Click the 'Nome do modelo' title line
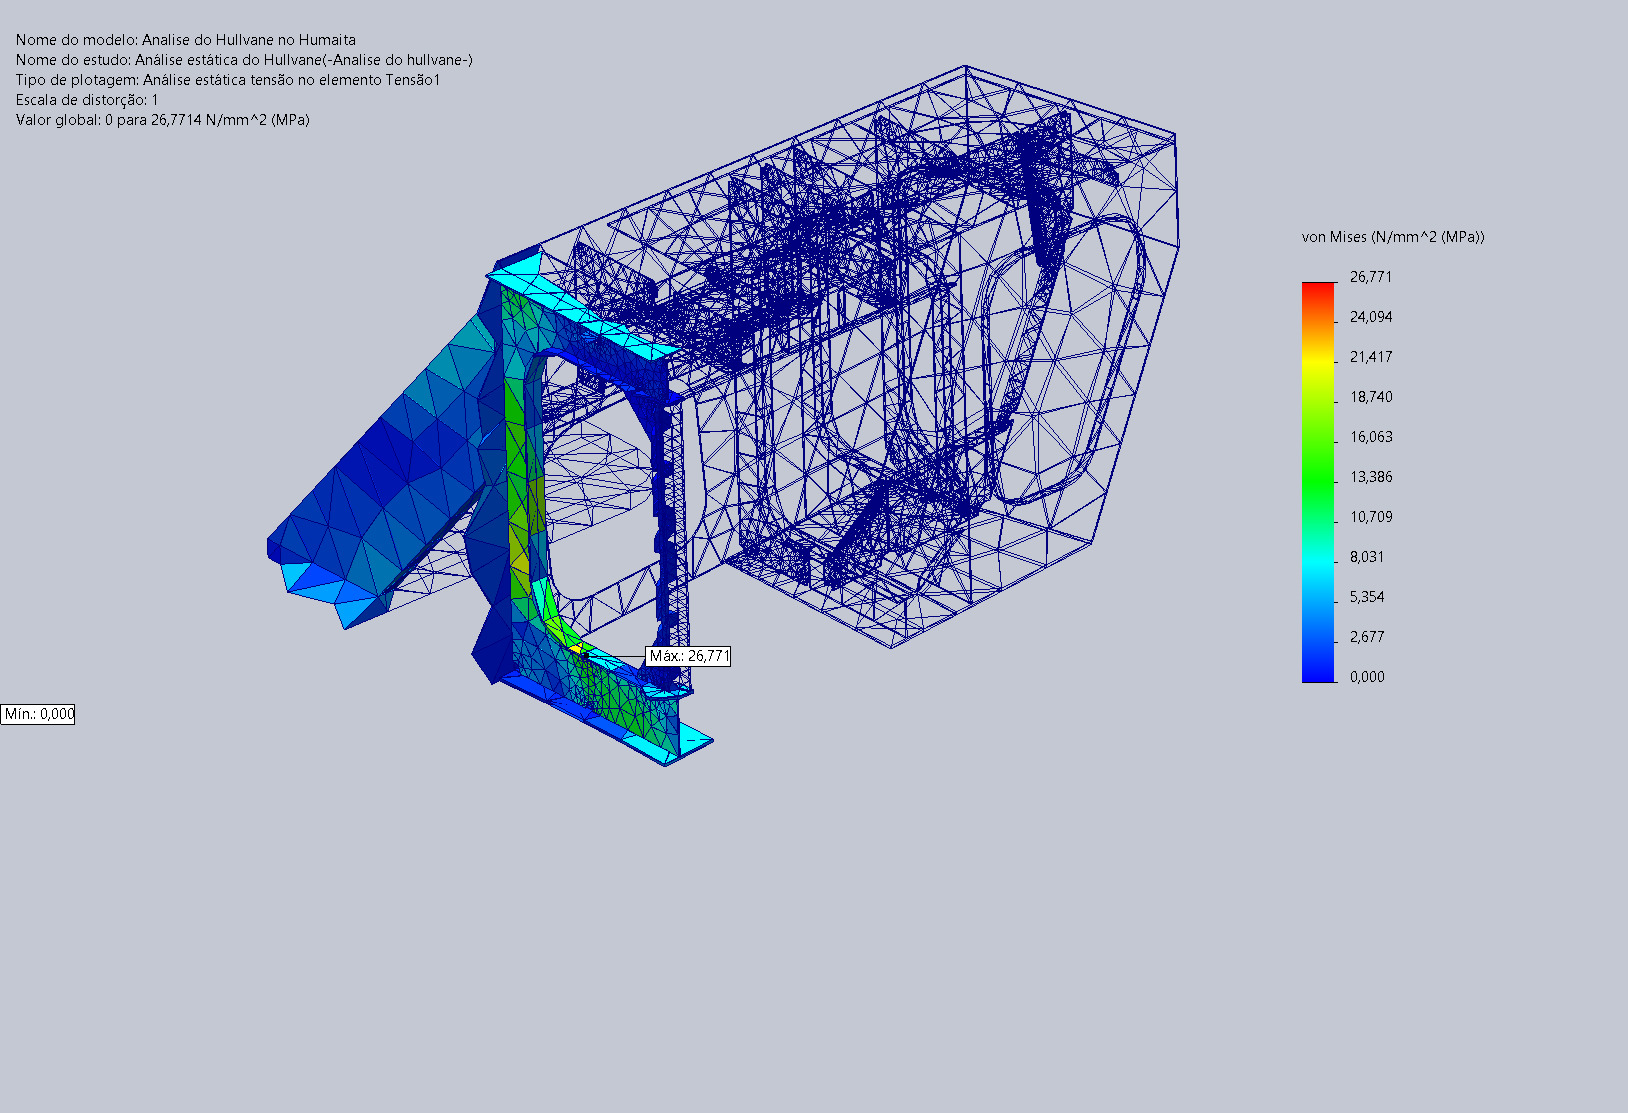This screenshot has height=1113, width=1628. tap(185, 40)
